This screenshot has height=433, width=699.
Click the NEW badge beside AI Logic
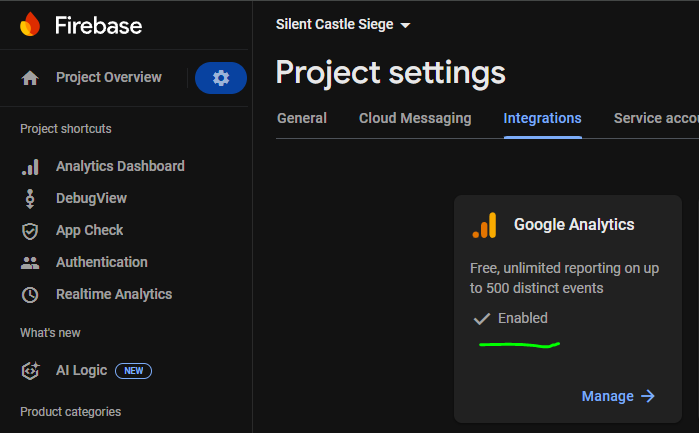[133, 371]
